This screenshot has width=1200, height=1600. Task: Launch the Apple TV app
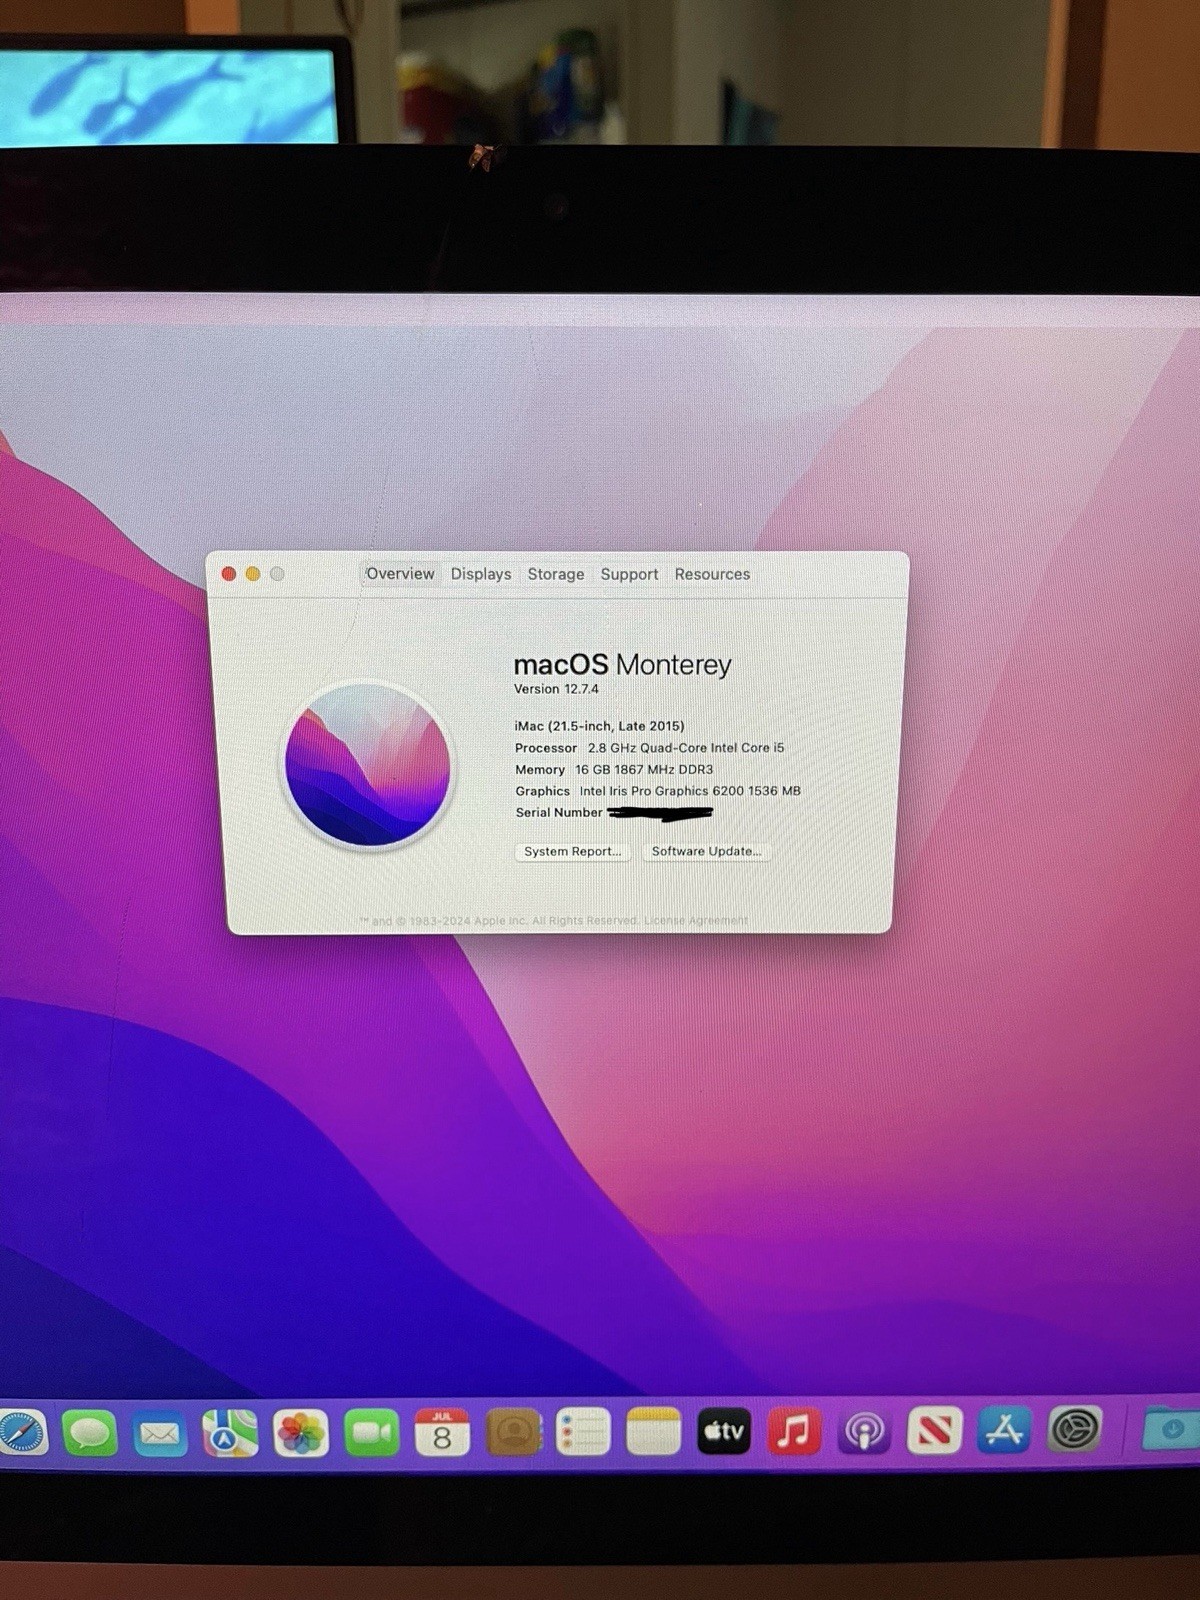[x=724, y=1432]
